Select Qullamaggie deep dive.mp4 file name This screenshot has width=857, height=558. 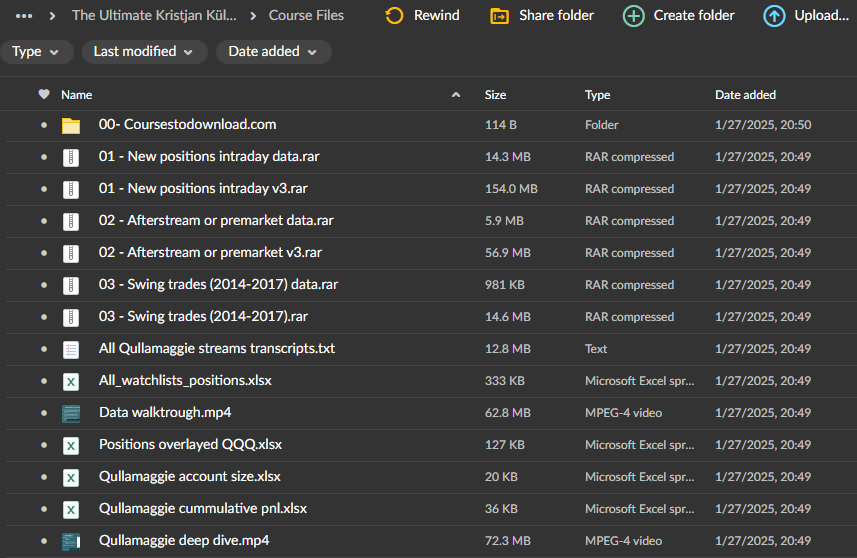184,540
